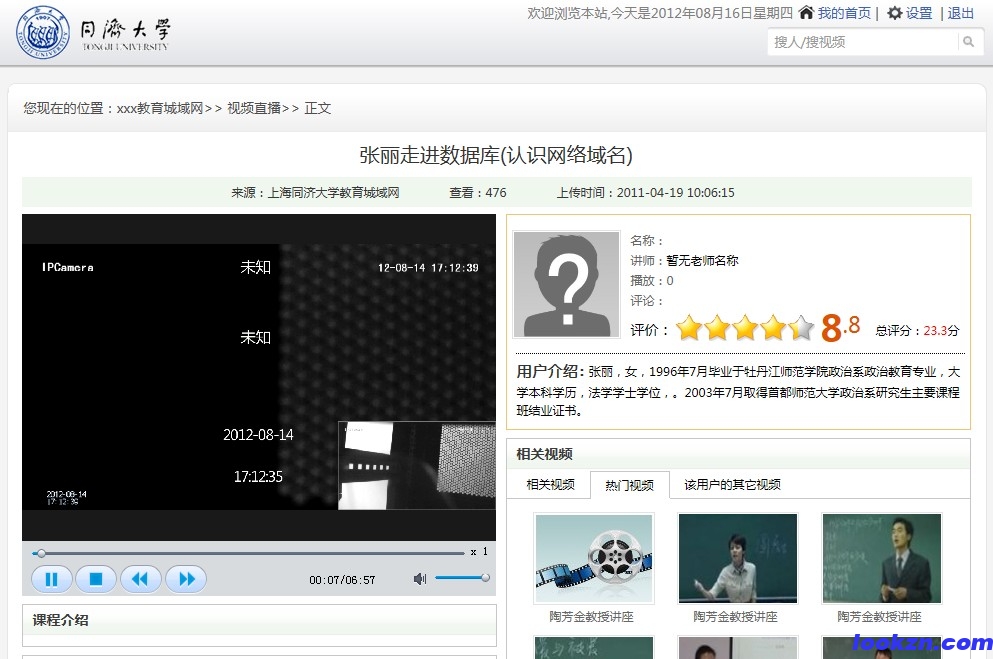Click the second rating star
993x659 pixels.
click(717, 328)
